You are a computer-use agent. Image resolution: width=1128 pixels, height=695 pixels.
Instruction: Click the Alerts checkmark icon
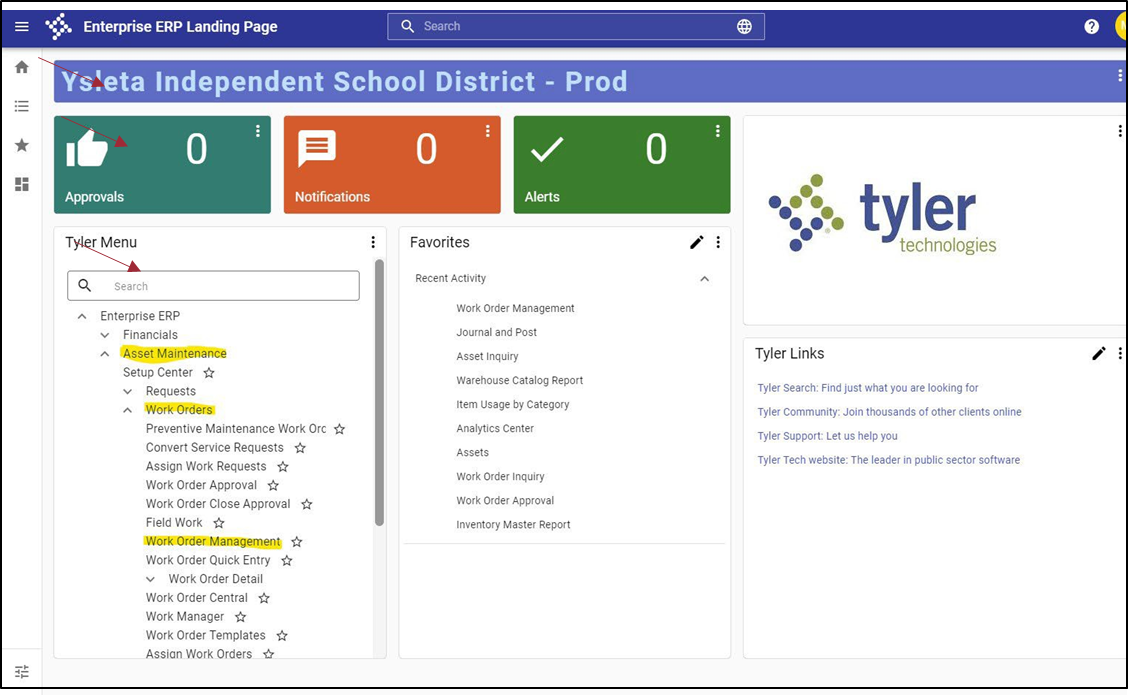547,150
